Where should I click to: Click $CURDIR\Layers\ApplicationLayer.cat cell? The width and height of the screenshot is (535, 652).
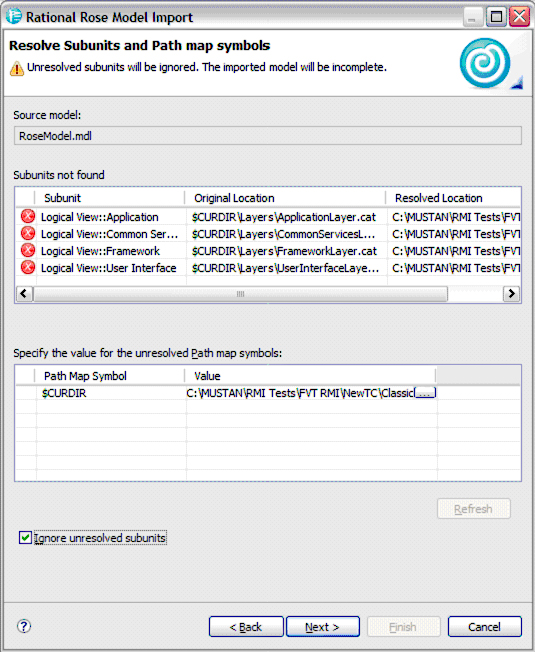pyautogui.click(x=284, y=217)
